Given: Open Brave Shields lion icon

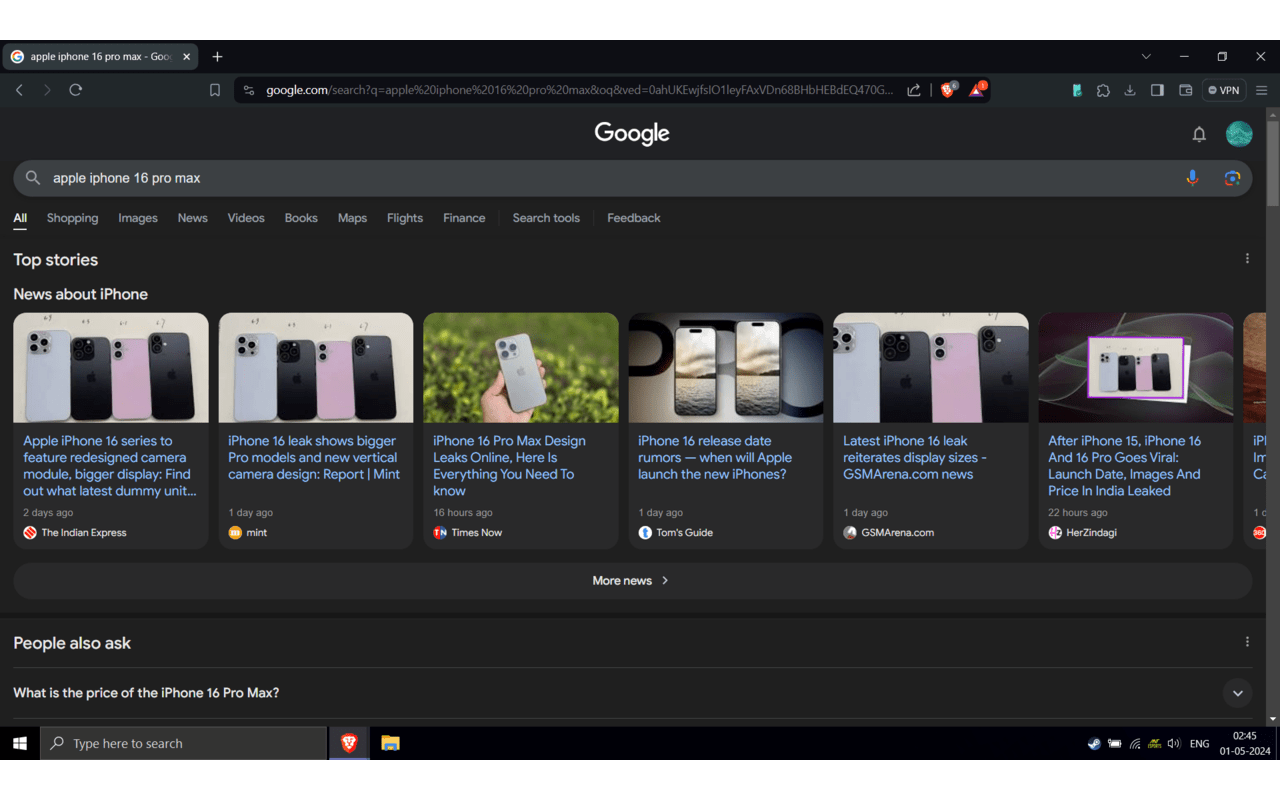Looking at the screenshot, I should (948, 90).
